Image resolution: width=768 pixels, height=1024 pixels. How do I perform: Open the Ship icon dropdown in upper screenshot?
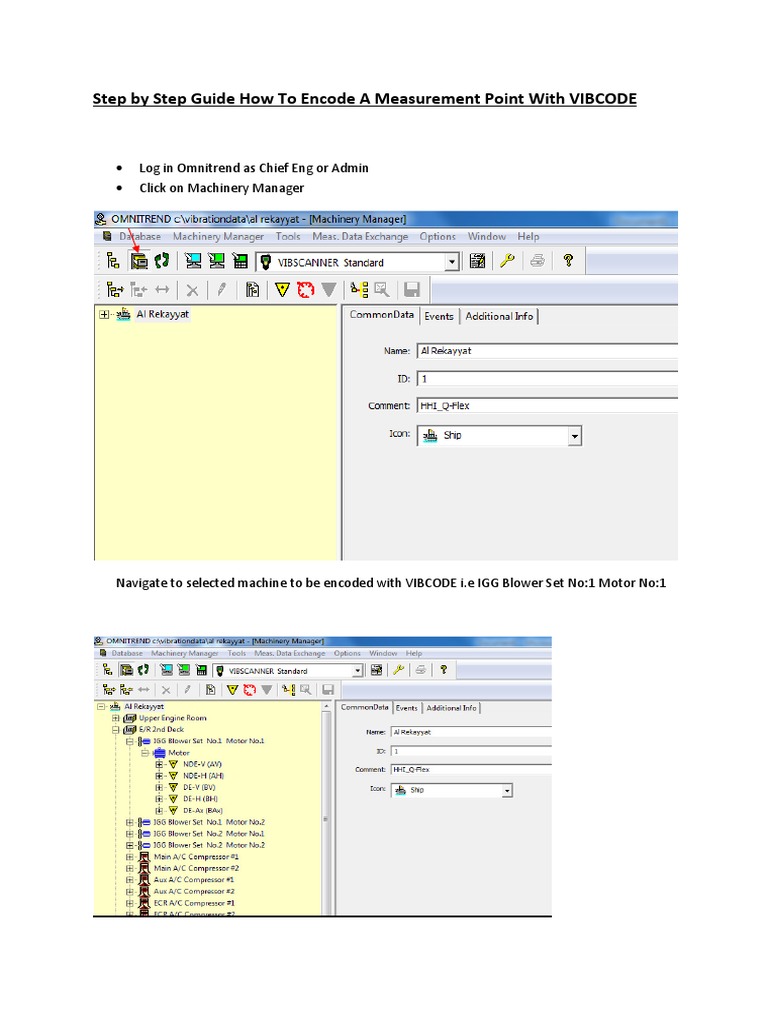tap(574, 436)
